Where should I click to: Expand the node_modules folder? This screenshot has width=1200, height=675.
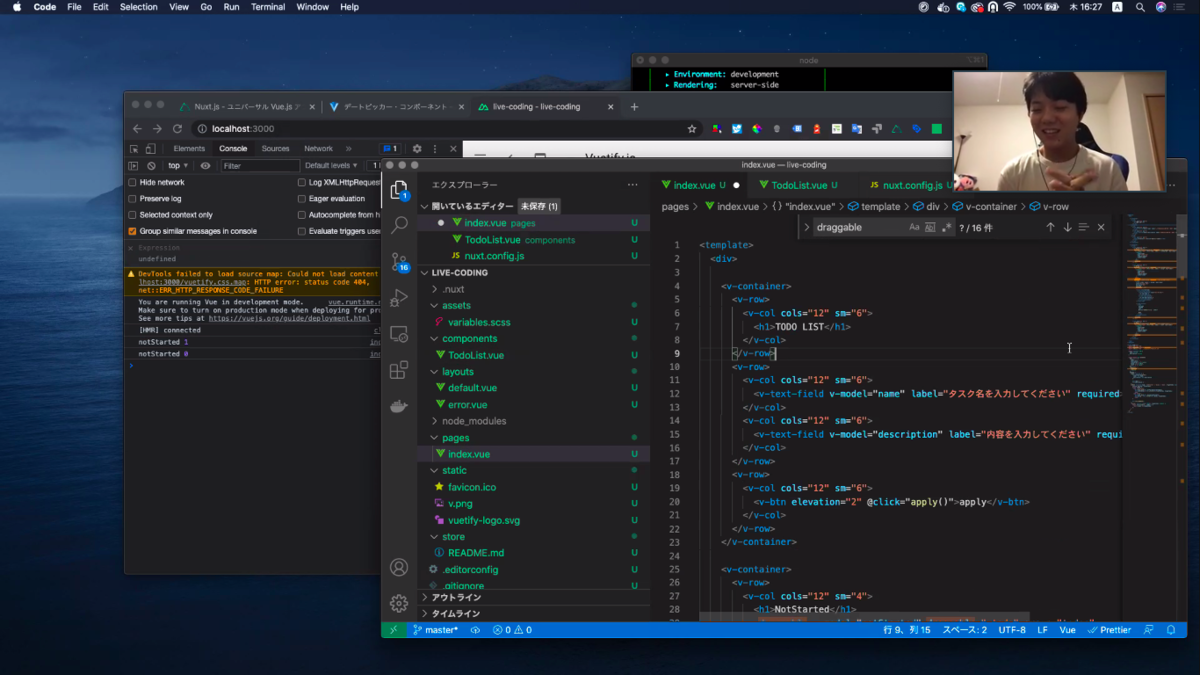pos(474,421)
